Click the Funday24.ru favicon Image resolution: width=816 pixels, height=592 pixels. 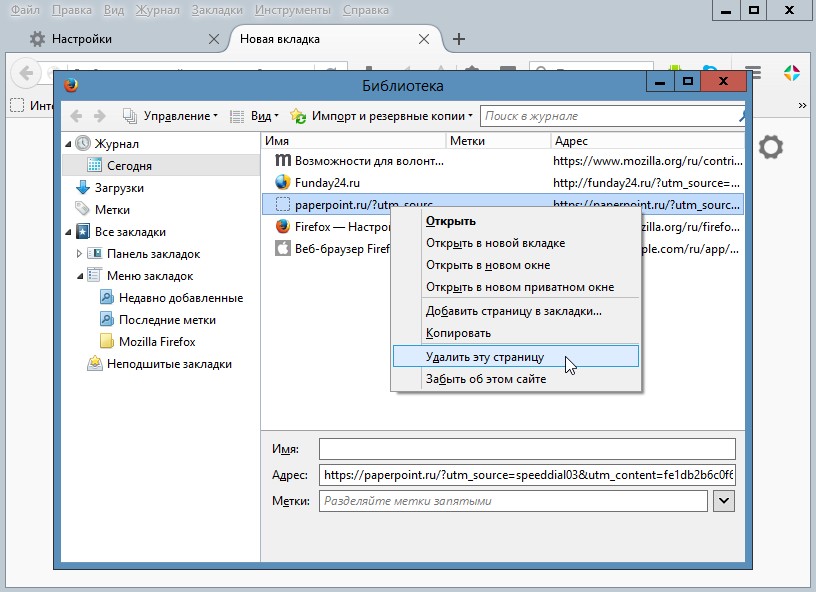pyautogui.click(x=283, y=182)
